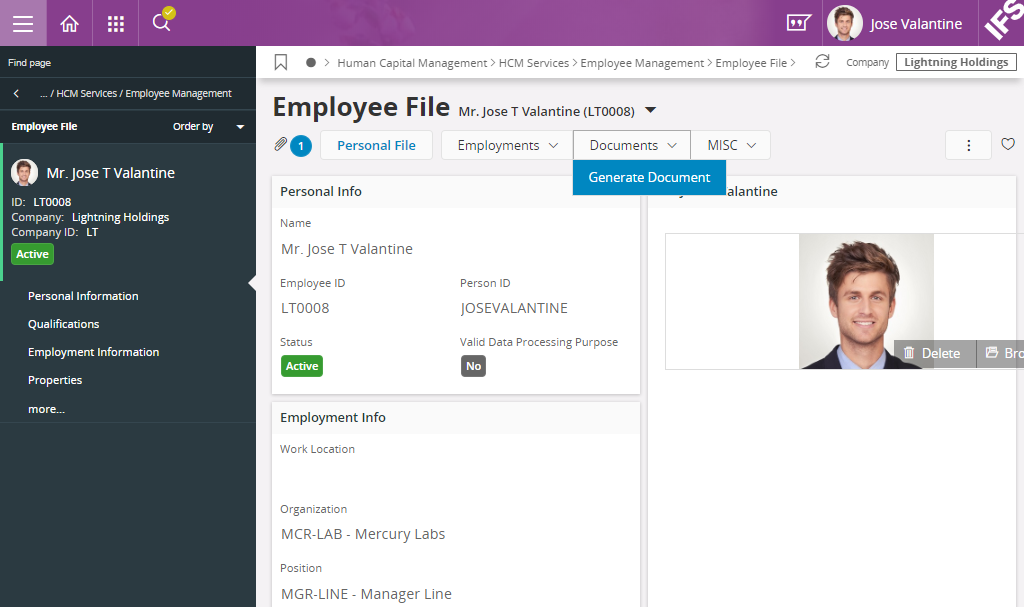Viewport: 1024px width, 607px height.
Task: Refresh the page with the reload icon
Action: coord(822,62)
